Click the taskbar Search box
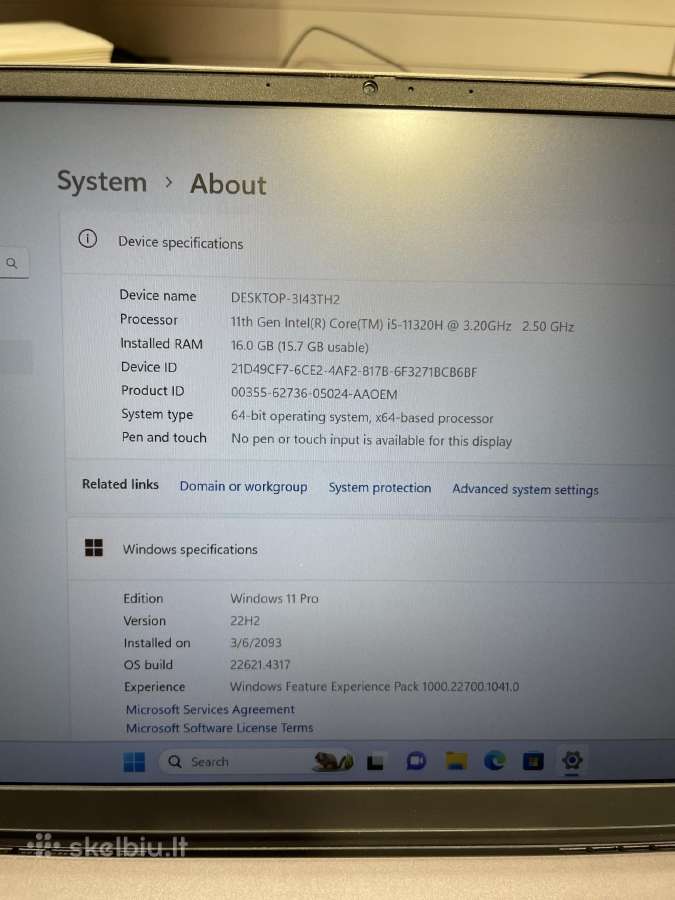675x900 pixels. pyautogui.click(x=257, y=762)
